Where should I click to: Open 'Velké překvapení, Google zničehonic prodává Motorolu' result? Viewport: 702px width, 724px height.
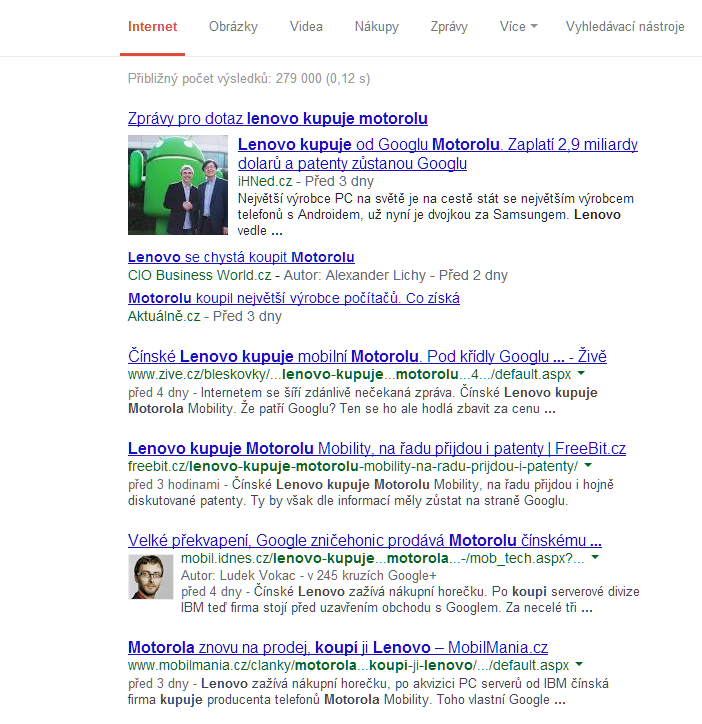coord(365,540)
